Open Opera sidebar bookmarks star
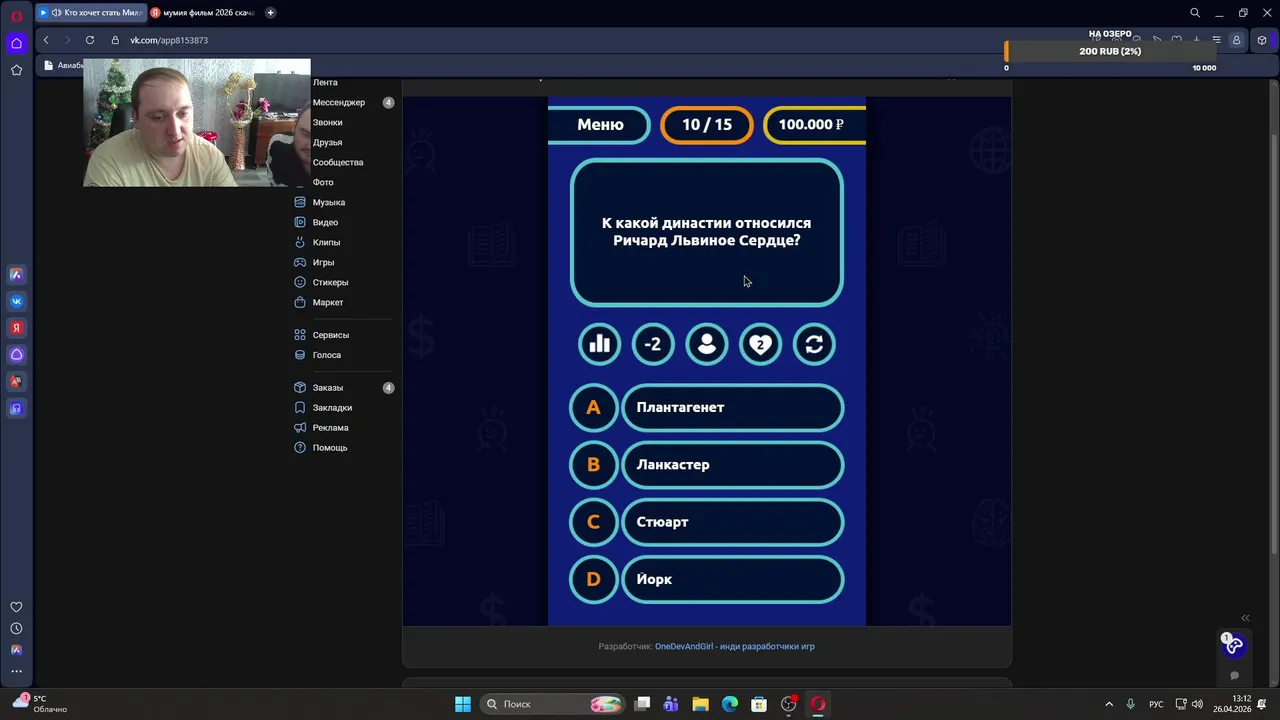 point(16,70)
